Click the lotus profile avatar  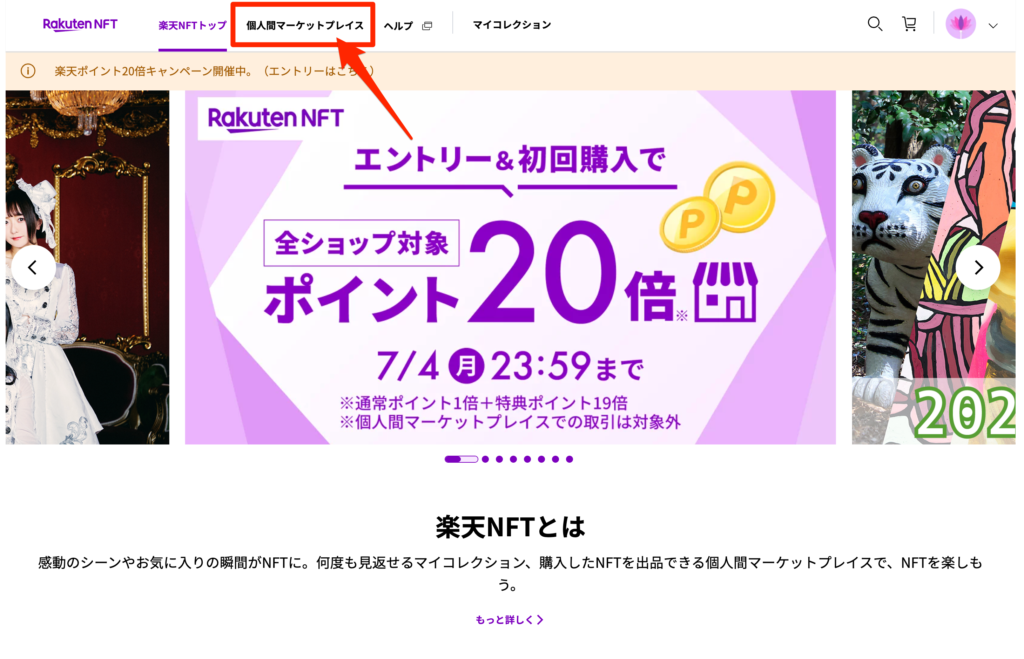(x=960, y=25)
